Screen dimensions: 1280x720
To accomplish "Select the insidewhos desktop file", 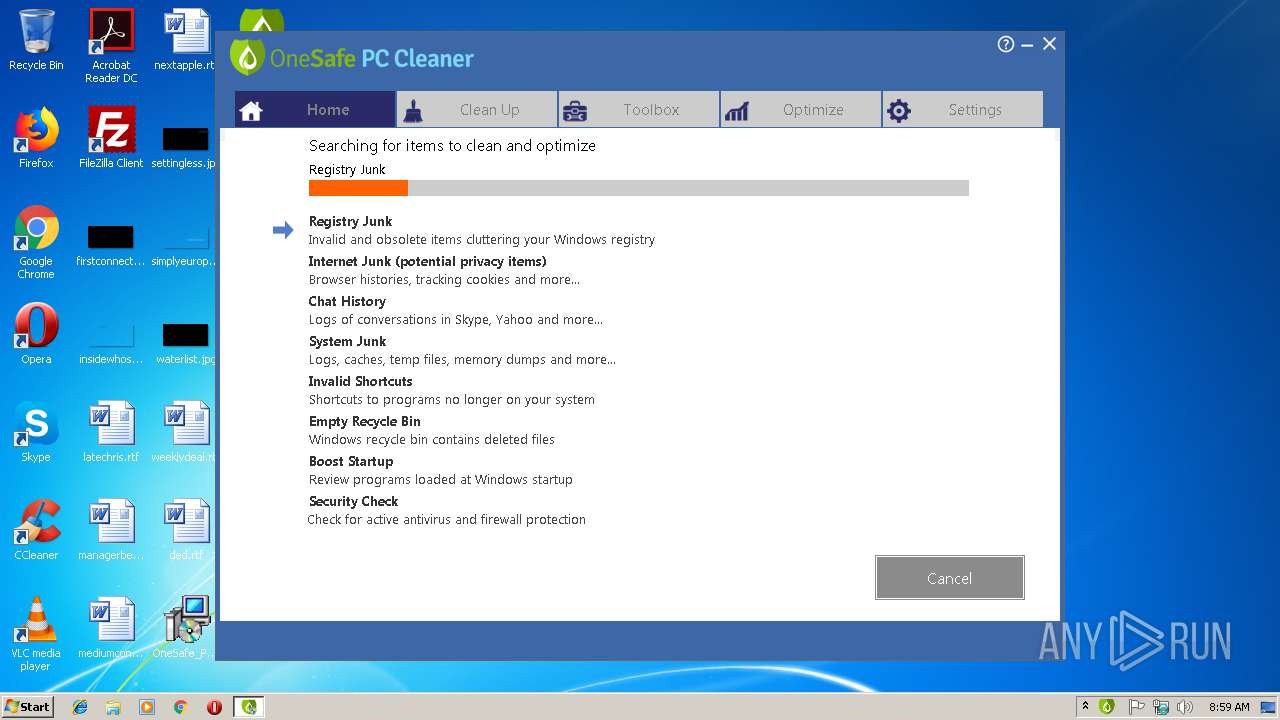I will [111, 342].
